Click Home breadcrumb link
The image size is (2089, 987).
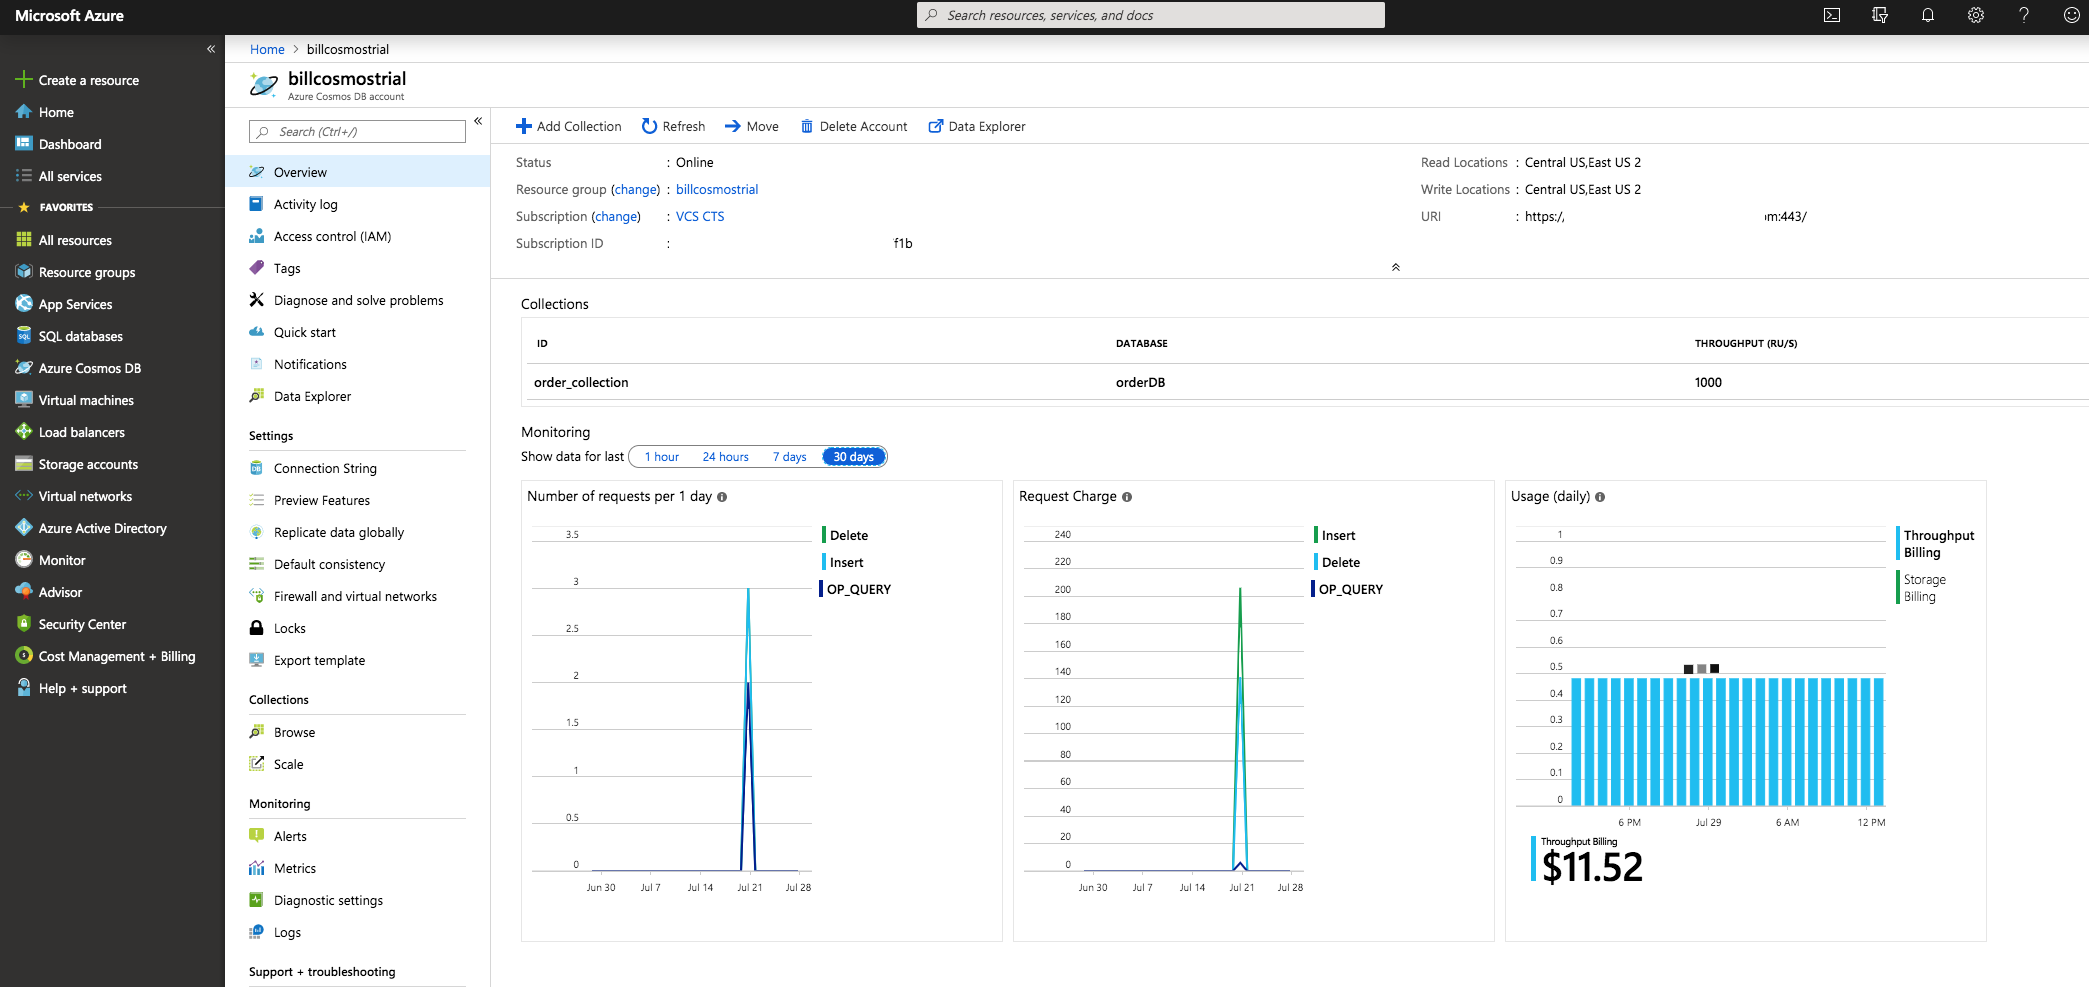pos(267,49)
